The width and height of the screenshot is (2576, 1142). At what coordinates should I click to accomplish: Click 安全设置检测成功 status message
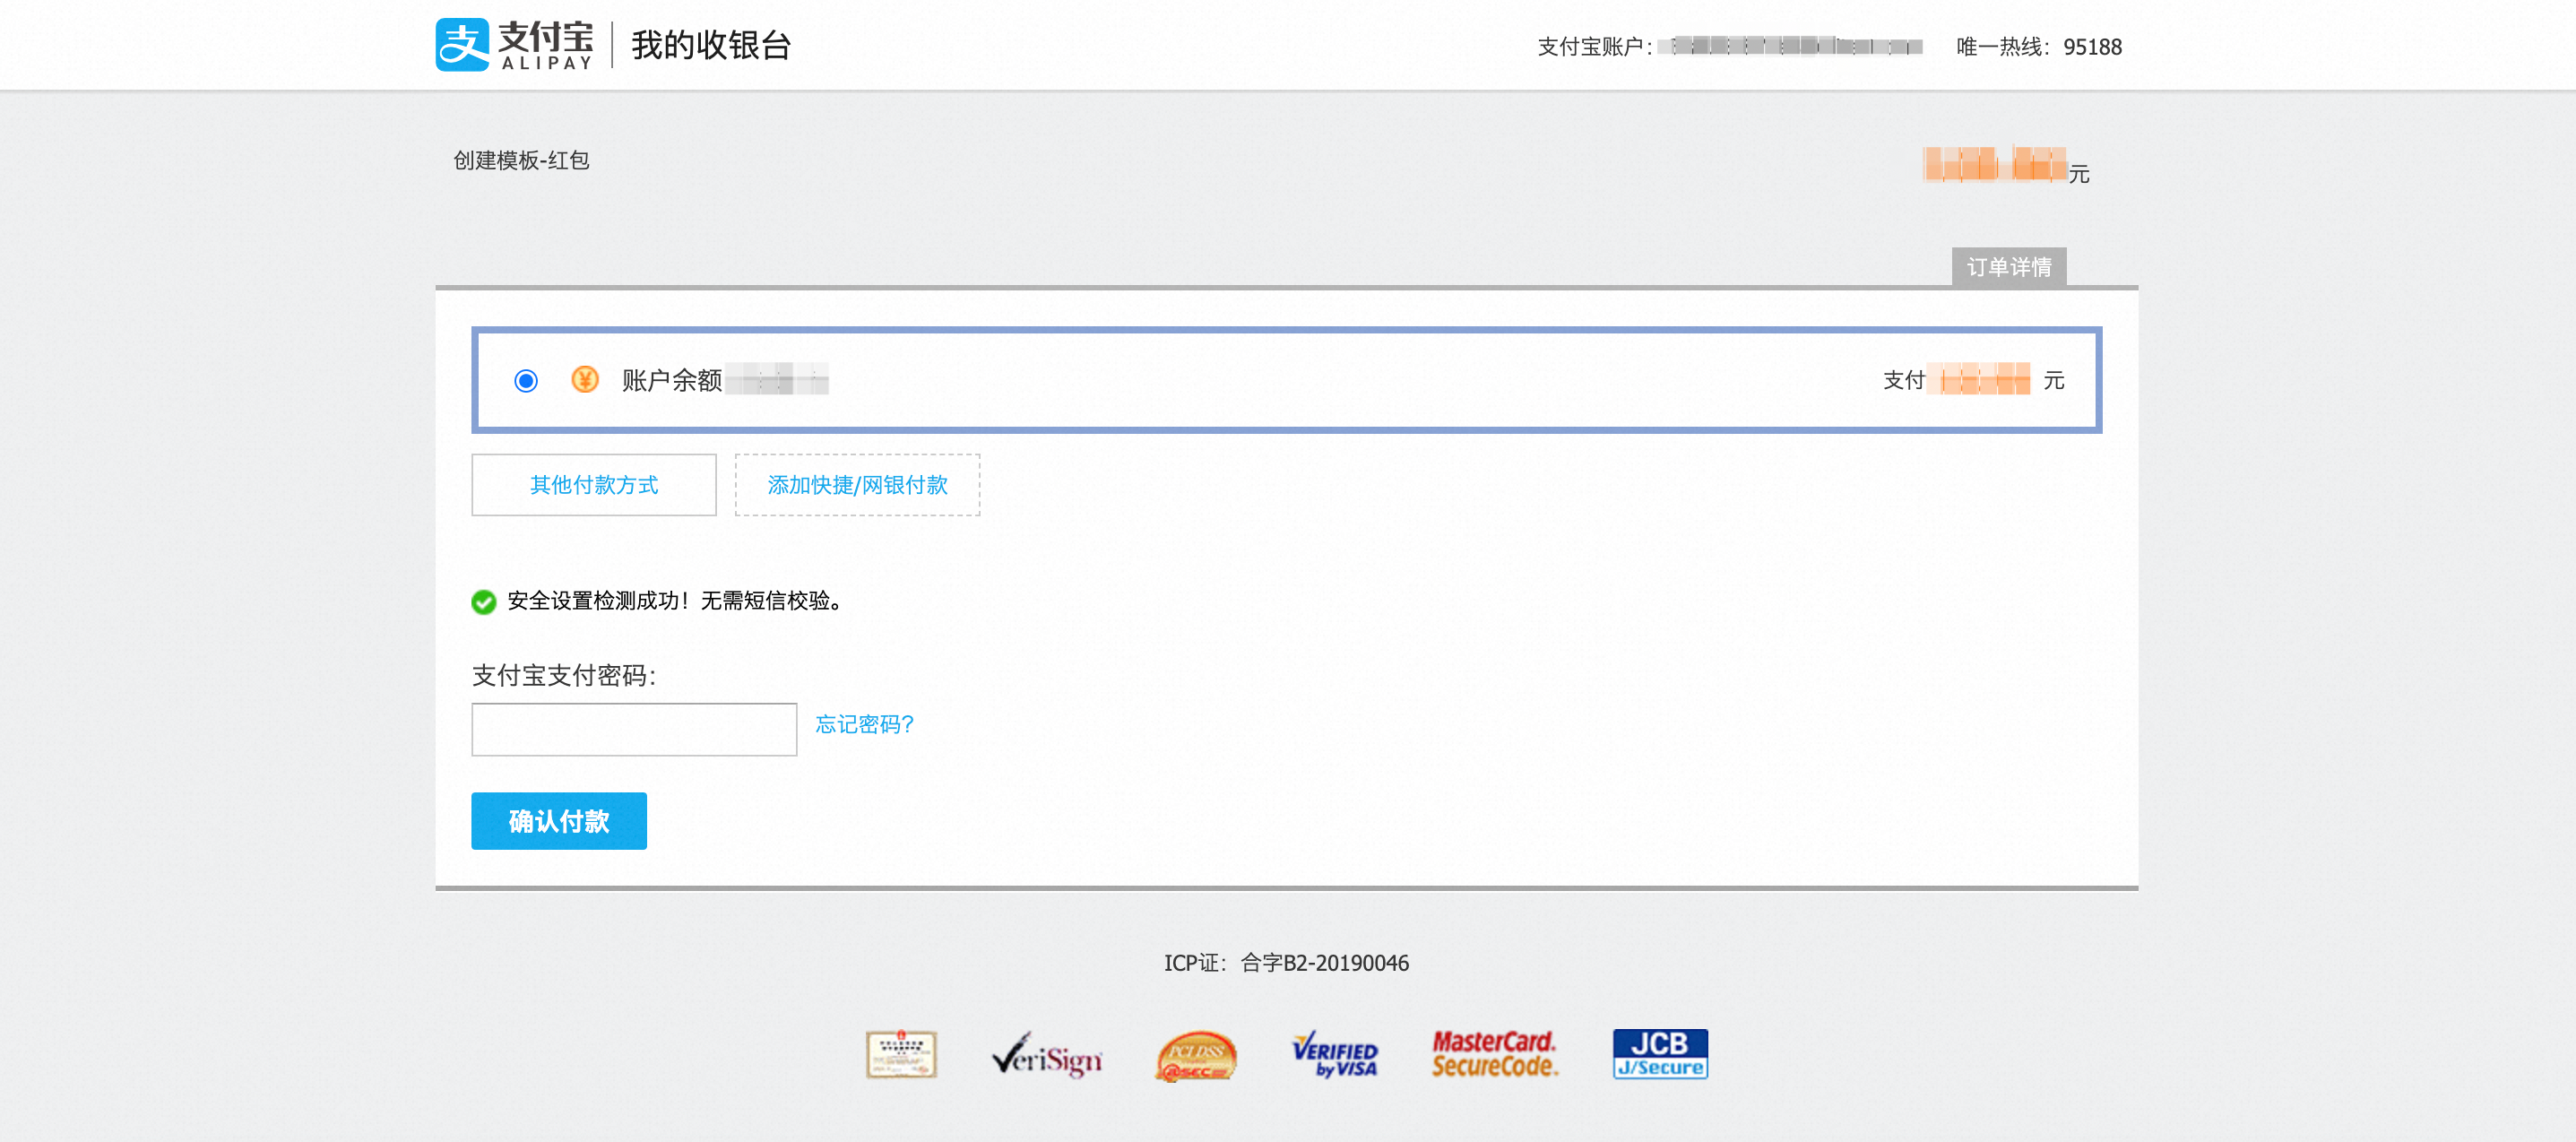[x=676, y=601]
